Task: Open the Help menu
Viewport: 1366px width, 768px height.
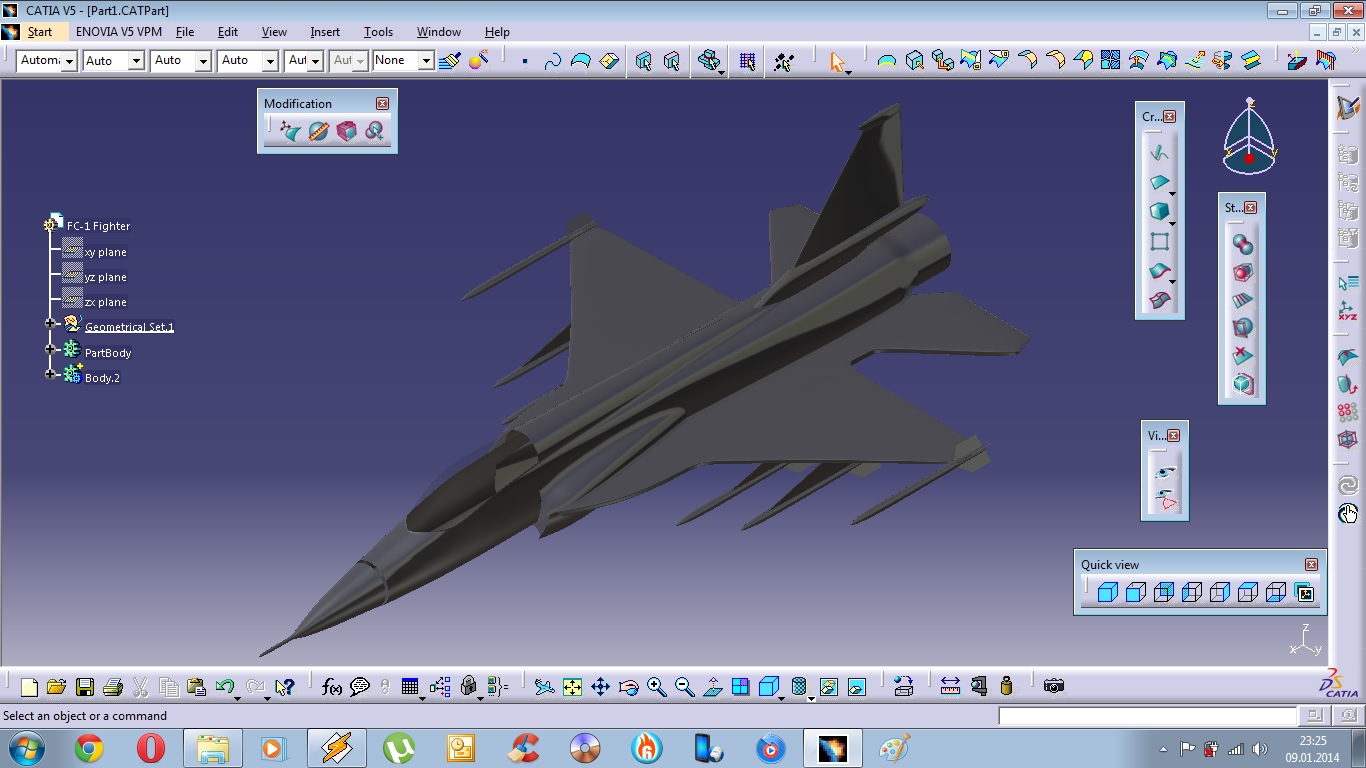Action: [x=497, y=32]
